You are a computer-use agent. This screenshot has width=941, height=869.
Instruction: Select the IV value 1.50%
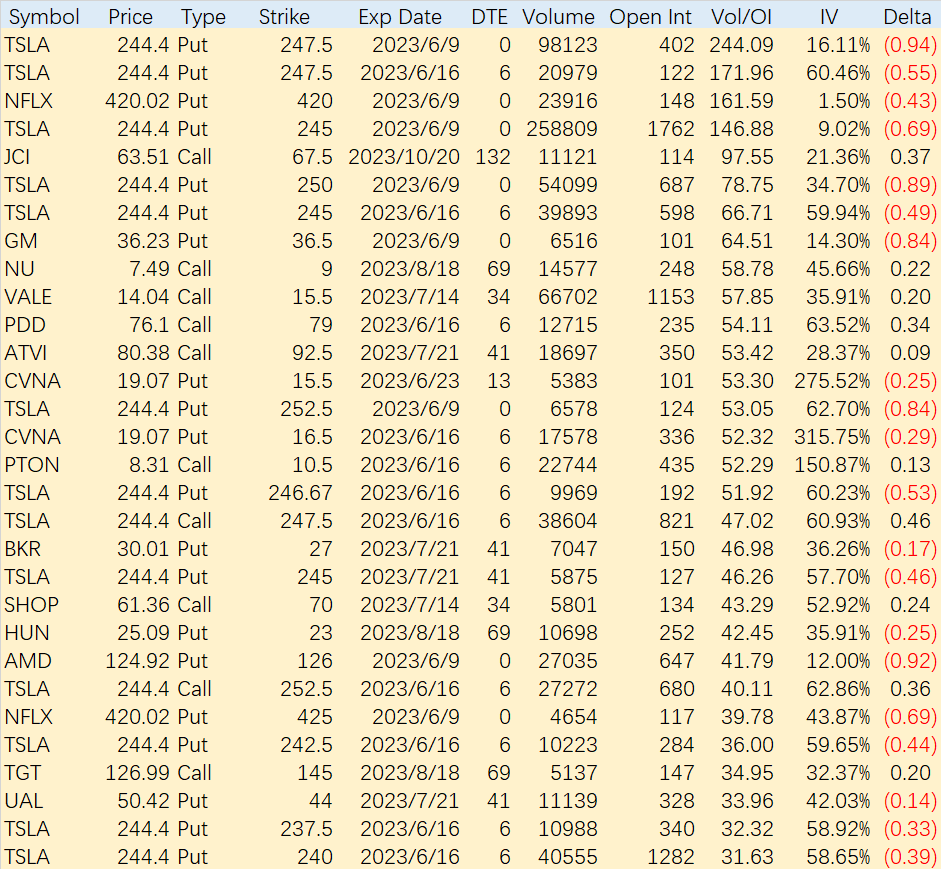coord(844,101)
